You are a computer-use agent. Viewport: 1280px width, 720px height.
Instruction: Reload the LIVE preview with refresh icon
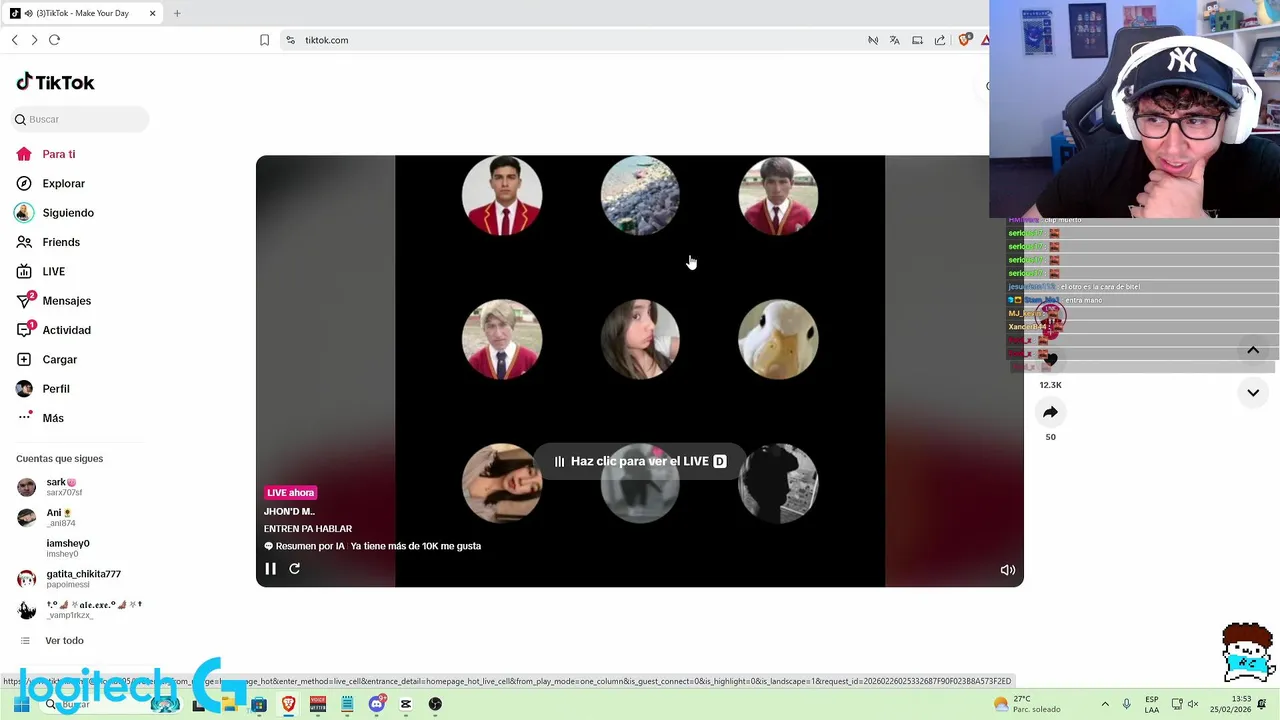(294, 568)
